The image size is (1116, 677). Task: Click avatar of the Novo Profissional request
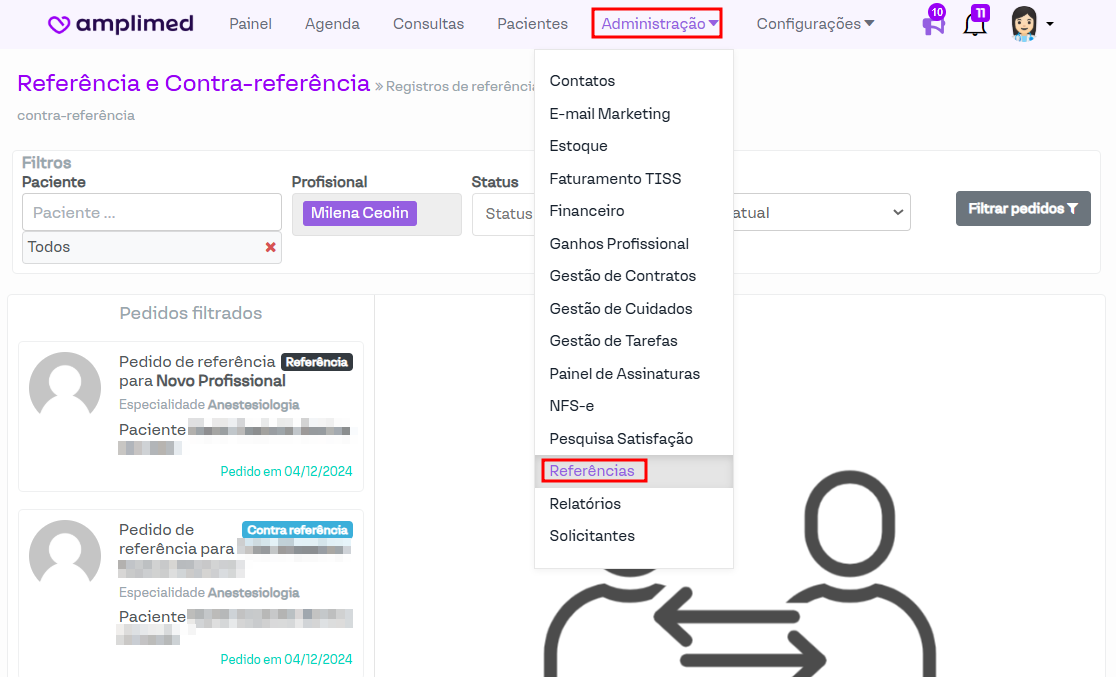tap(65, 388)
